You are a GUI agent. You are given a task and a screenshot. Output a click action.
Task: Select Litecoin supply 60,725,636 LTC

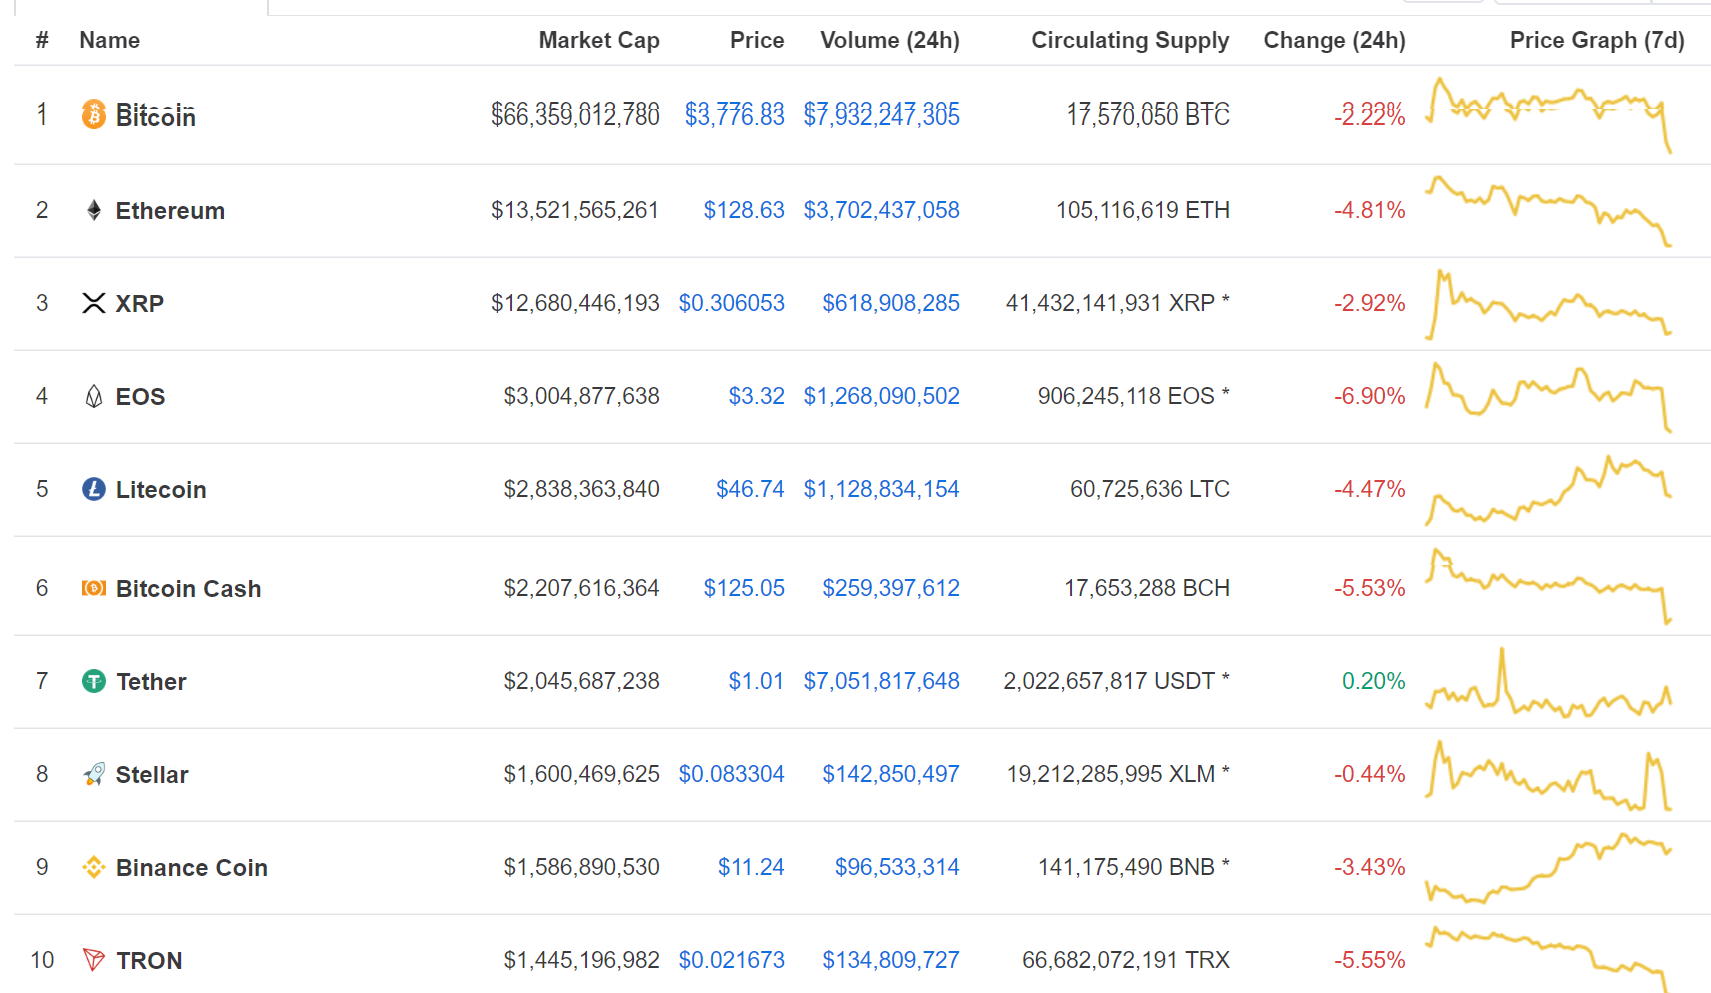click(1150, 489)
